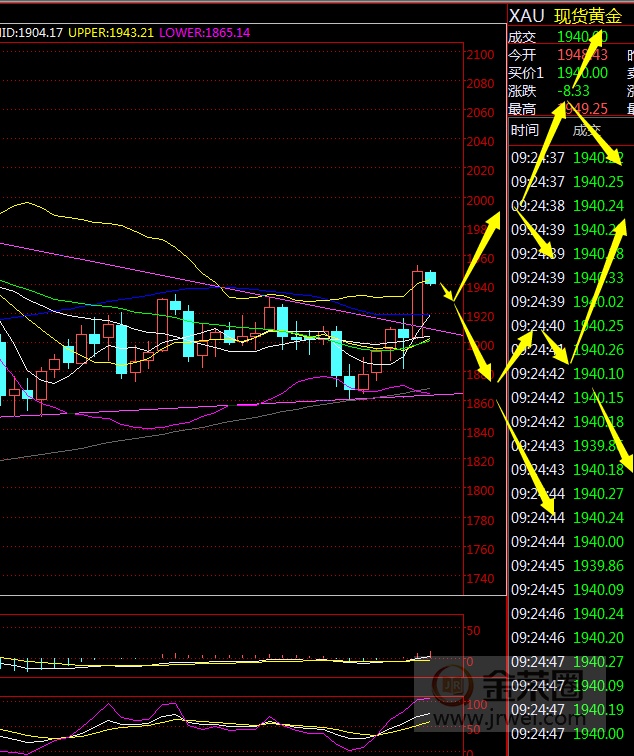Click the LOWER:1865.14 Bollinger band label
This screenshot has width=634, height=756.
pyautogui.click(x=204, y=33)
